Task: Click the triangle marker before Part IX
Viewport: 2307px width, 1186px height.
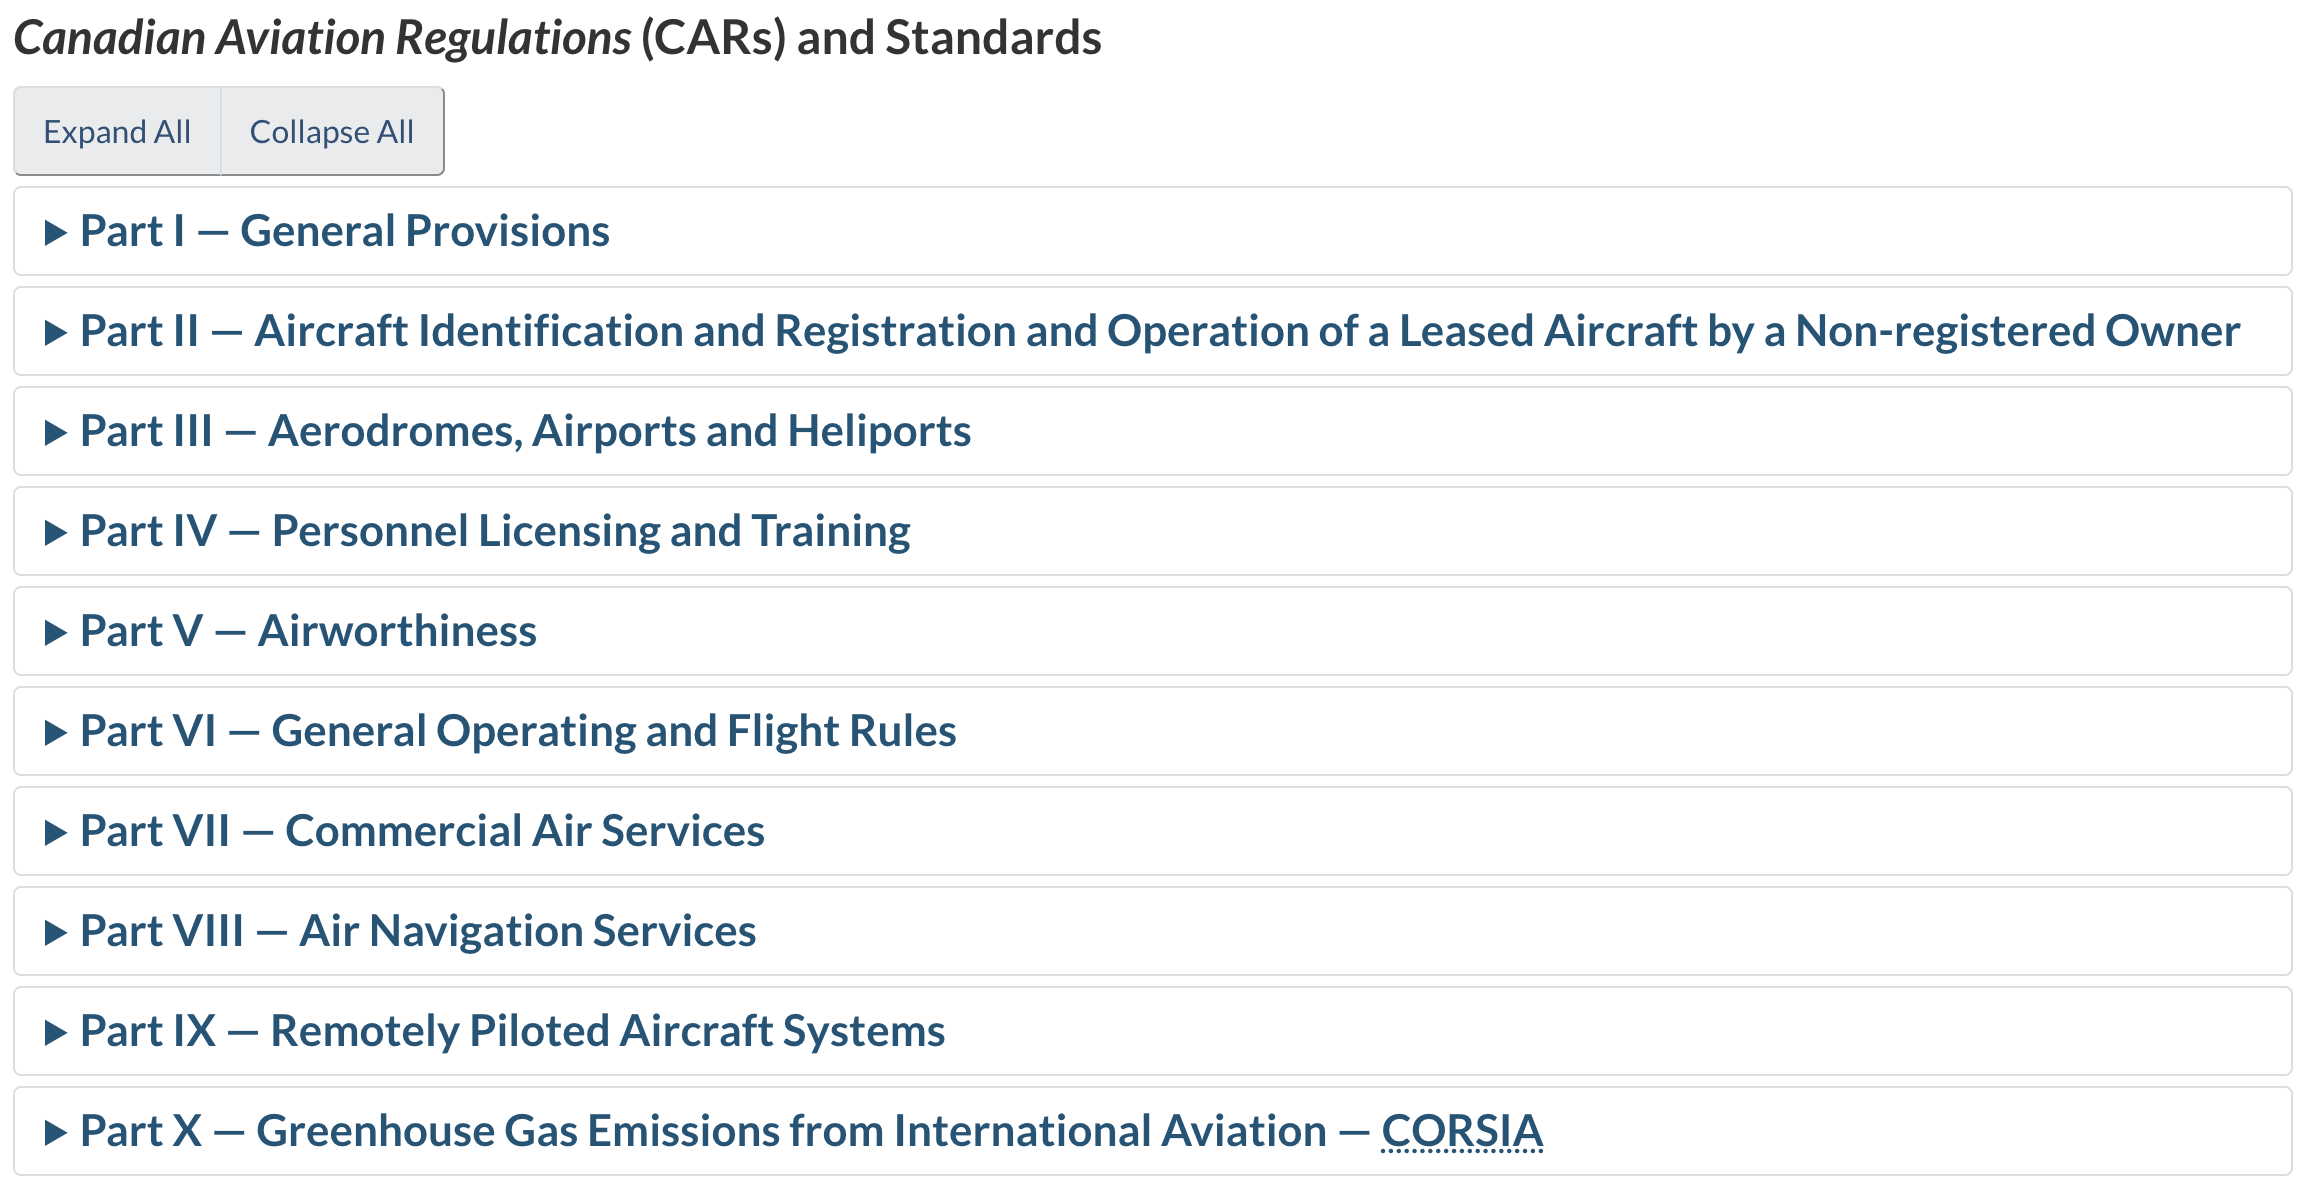Action: point(56,1033)
